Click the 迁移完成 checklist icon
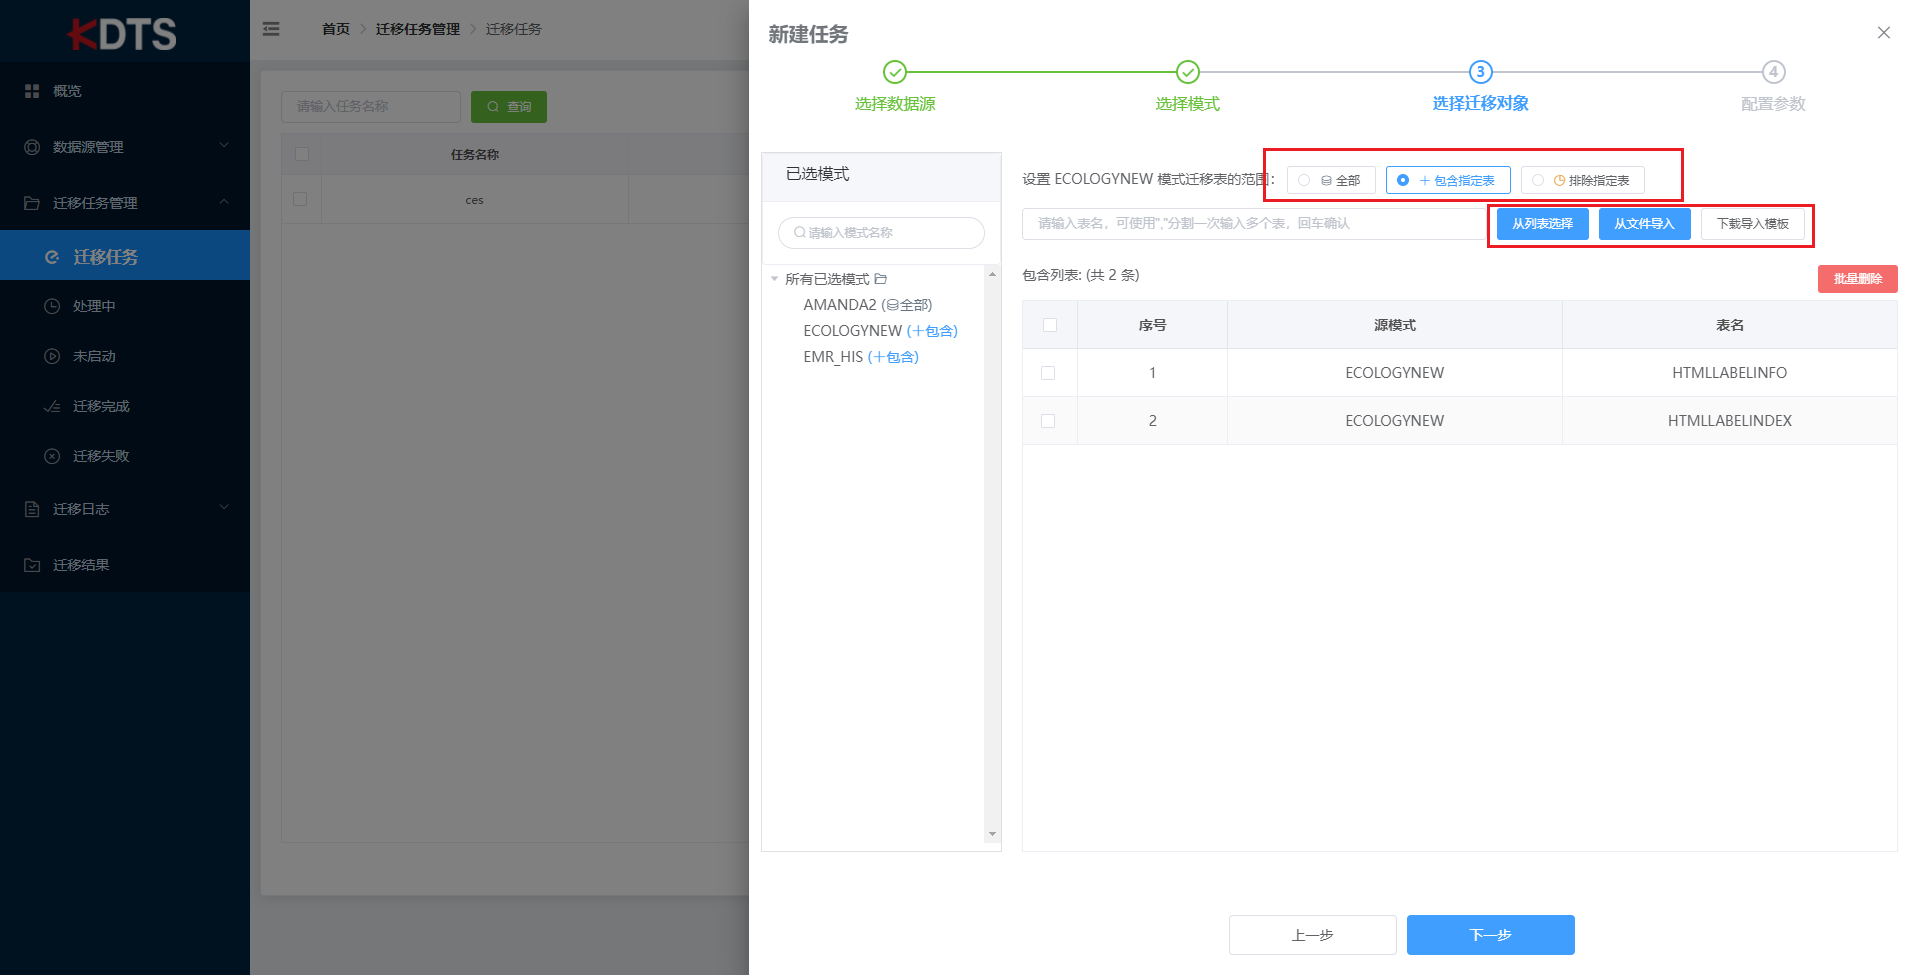Viewport: 1920px width, 975px height. tap(52, 406)
